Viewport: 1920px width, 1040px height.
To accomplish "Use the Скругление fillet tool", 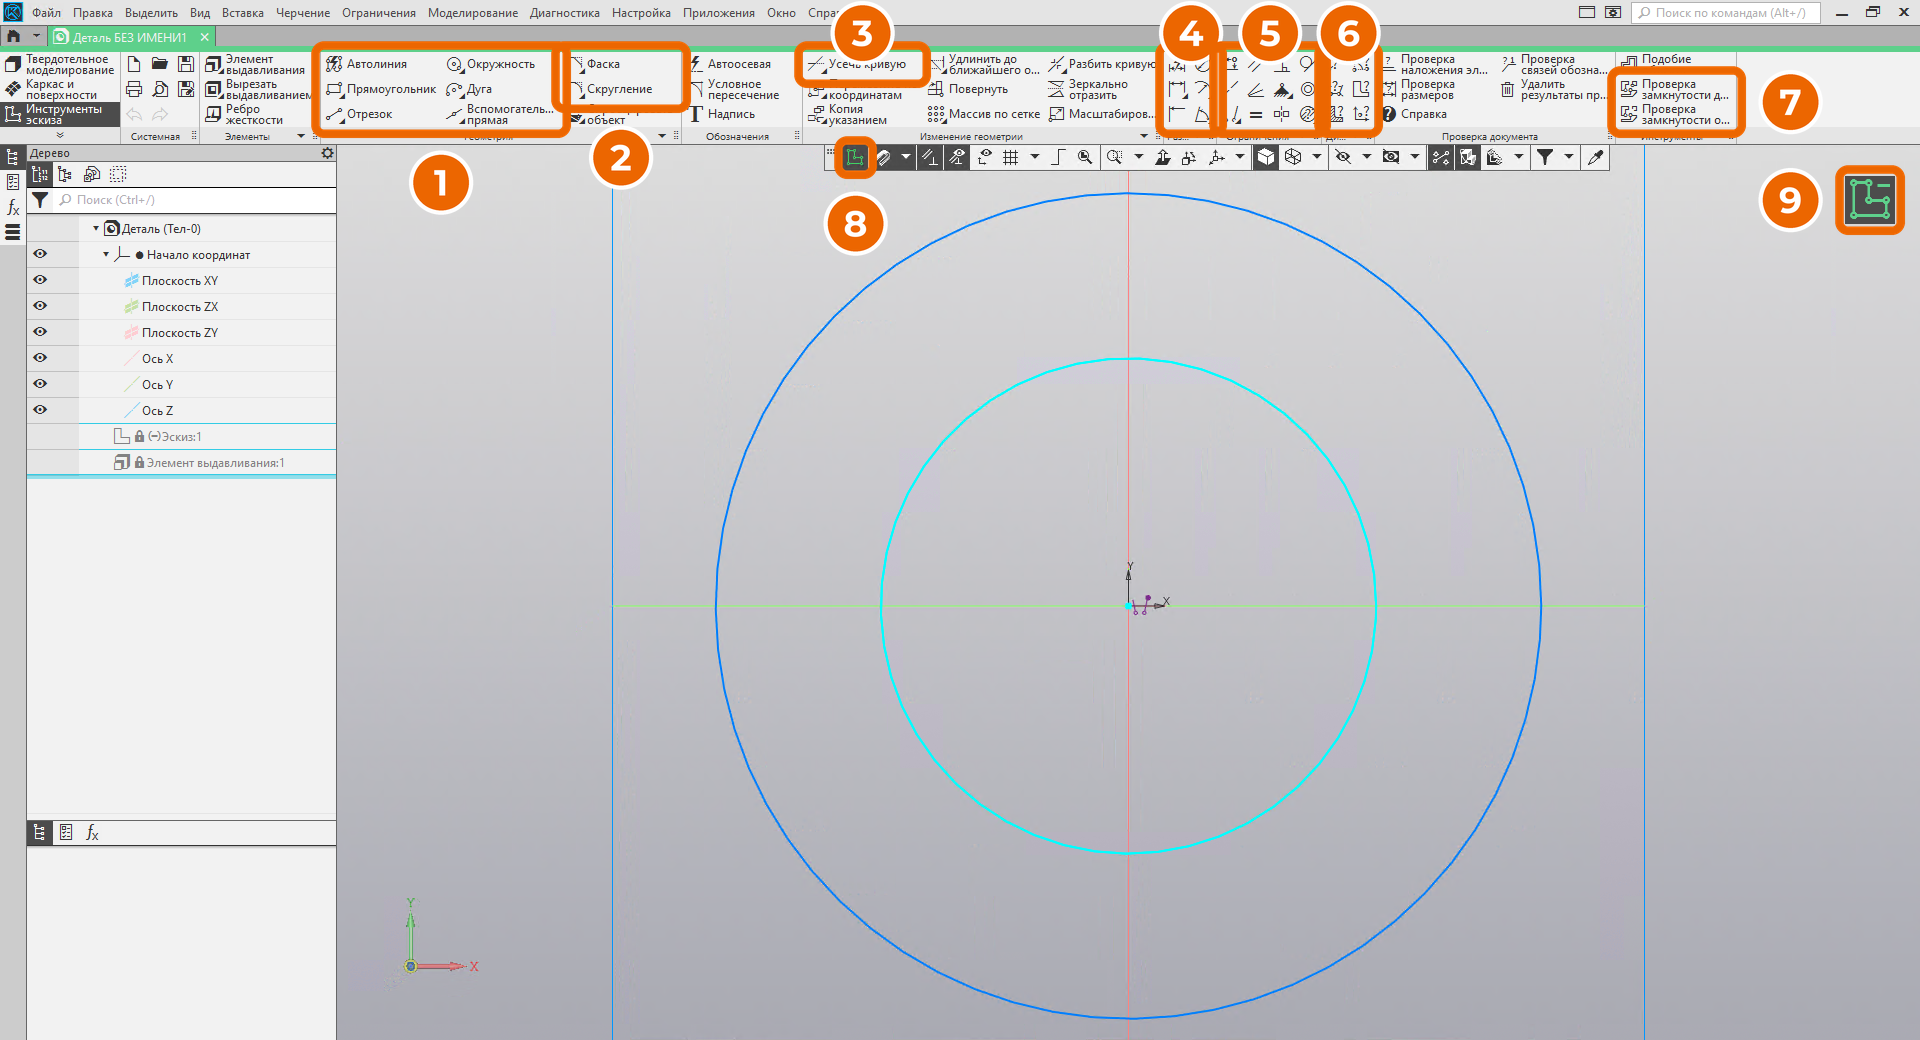I will click(611, 89).
